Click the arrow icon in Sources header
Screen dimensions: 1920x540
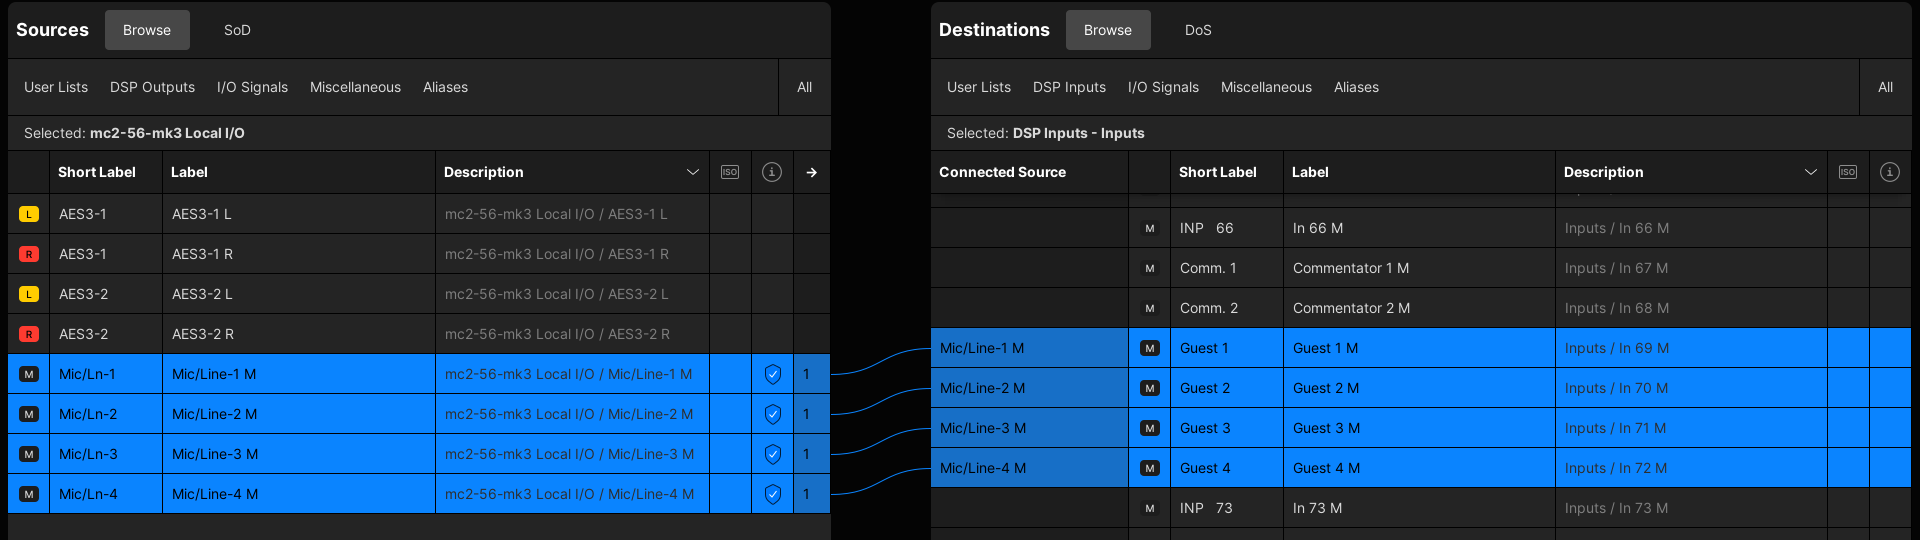coord(811,172)
